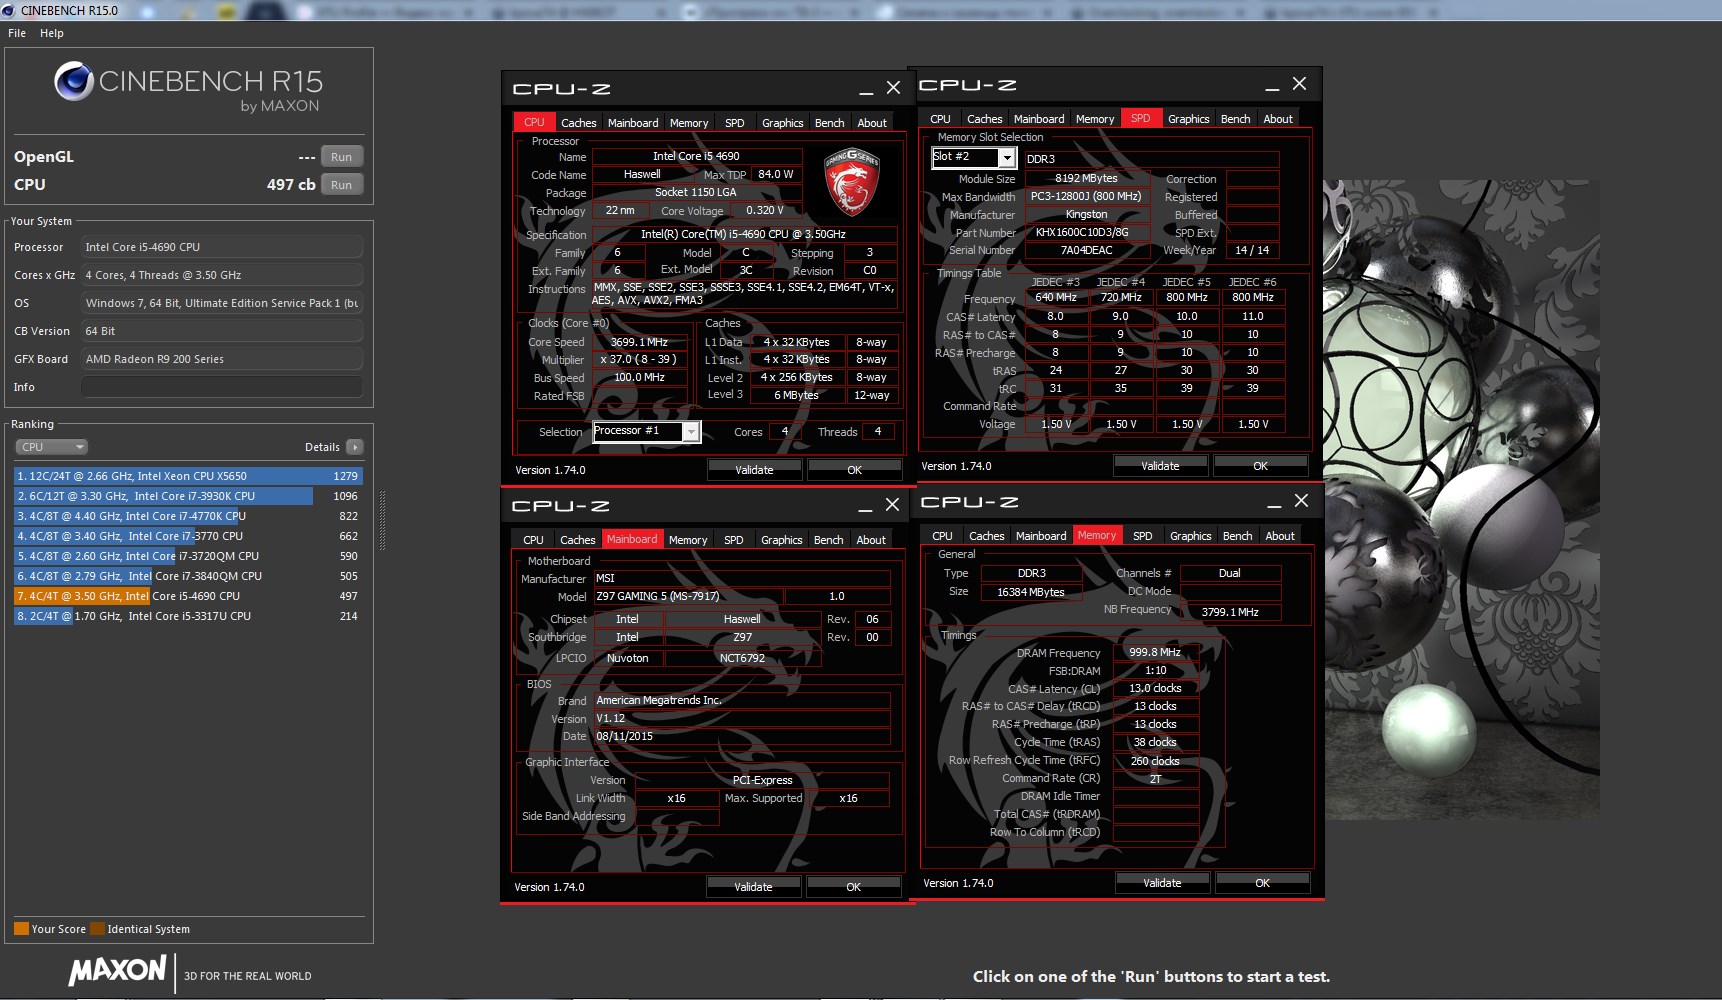Viewport: 1722px width, 1000px height.
Task: Click OK in top-right CPU-Z SPD window
Action: [x=1260, y=466]
